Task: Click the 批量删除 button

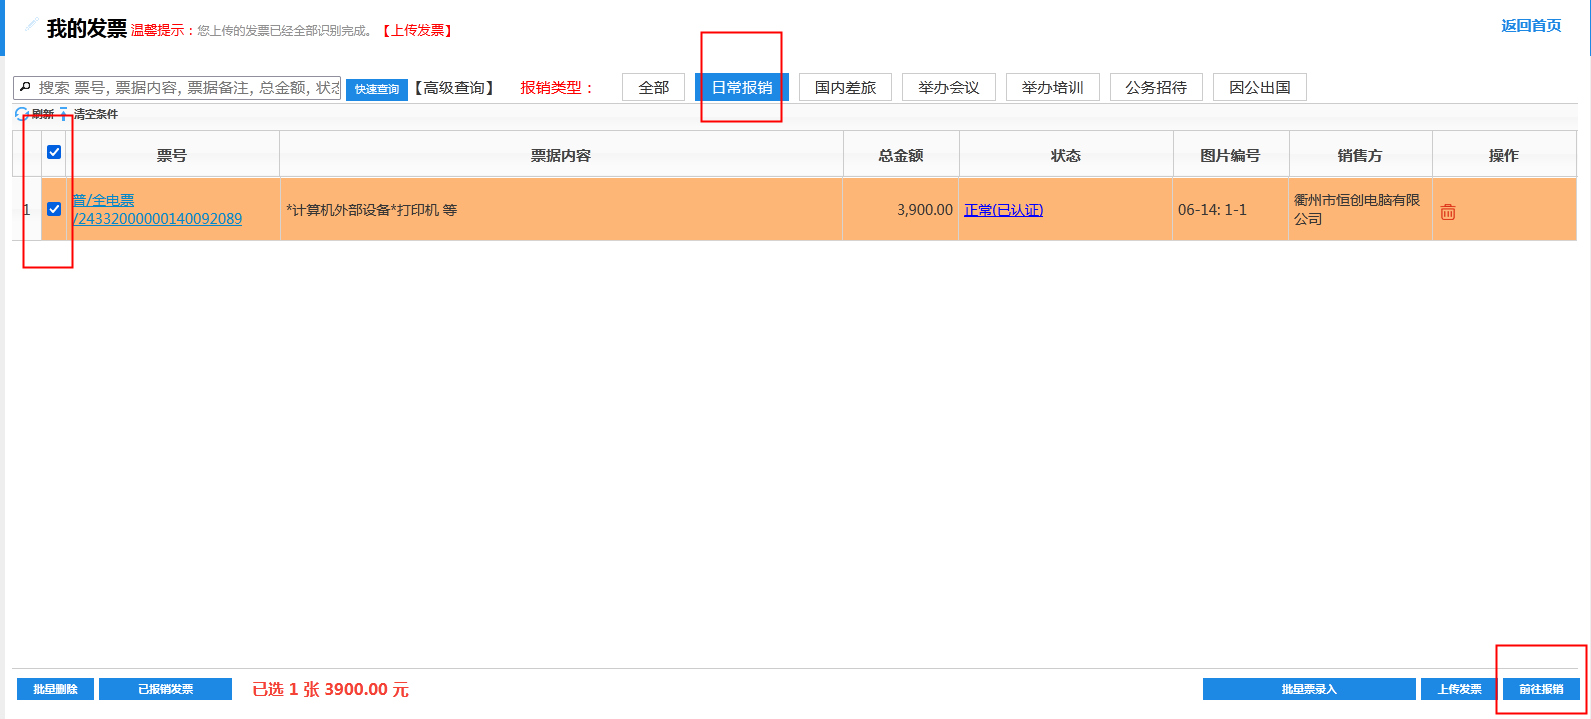Action: point(55,689)
